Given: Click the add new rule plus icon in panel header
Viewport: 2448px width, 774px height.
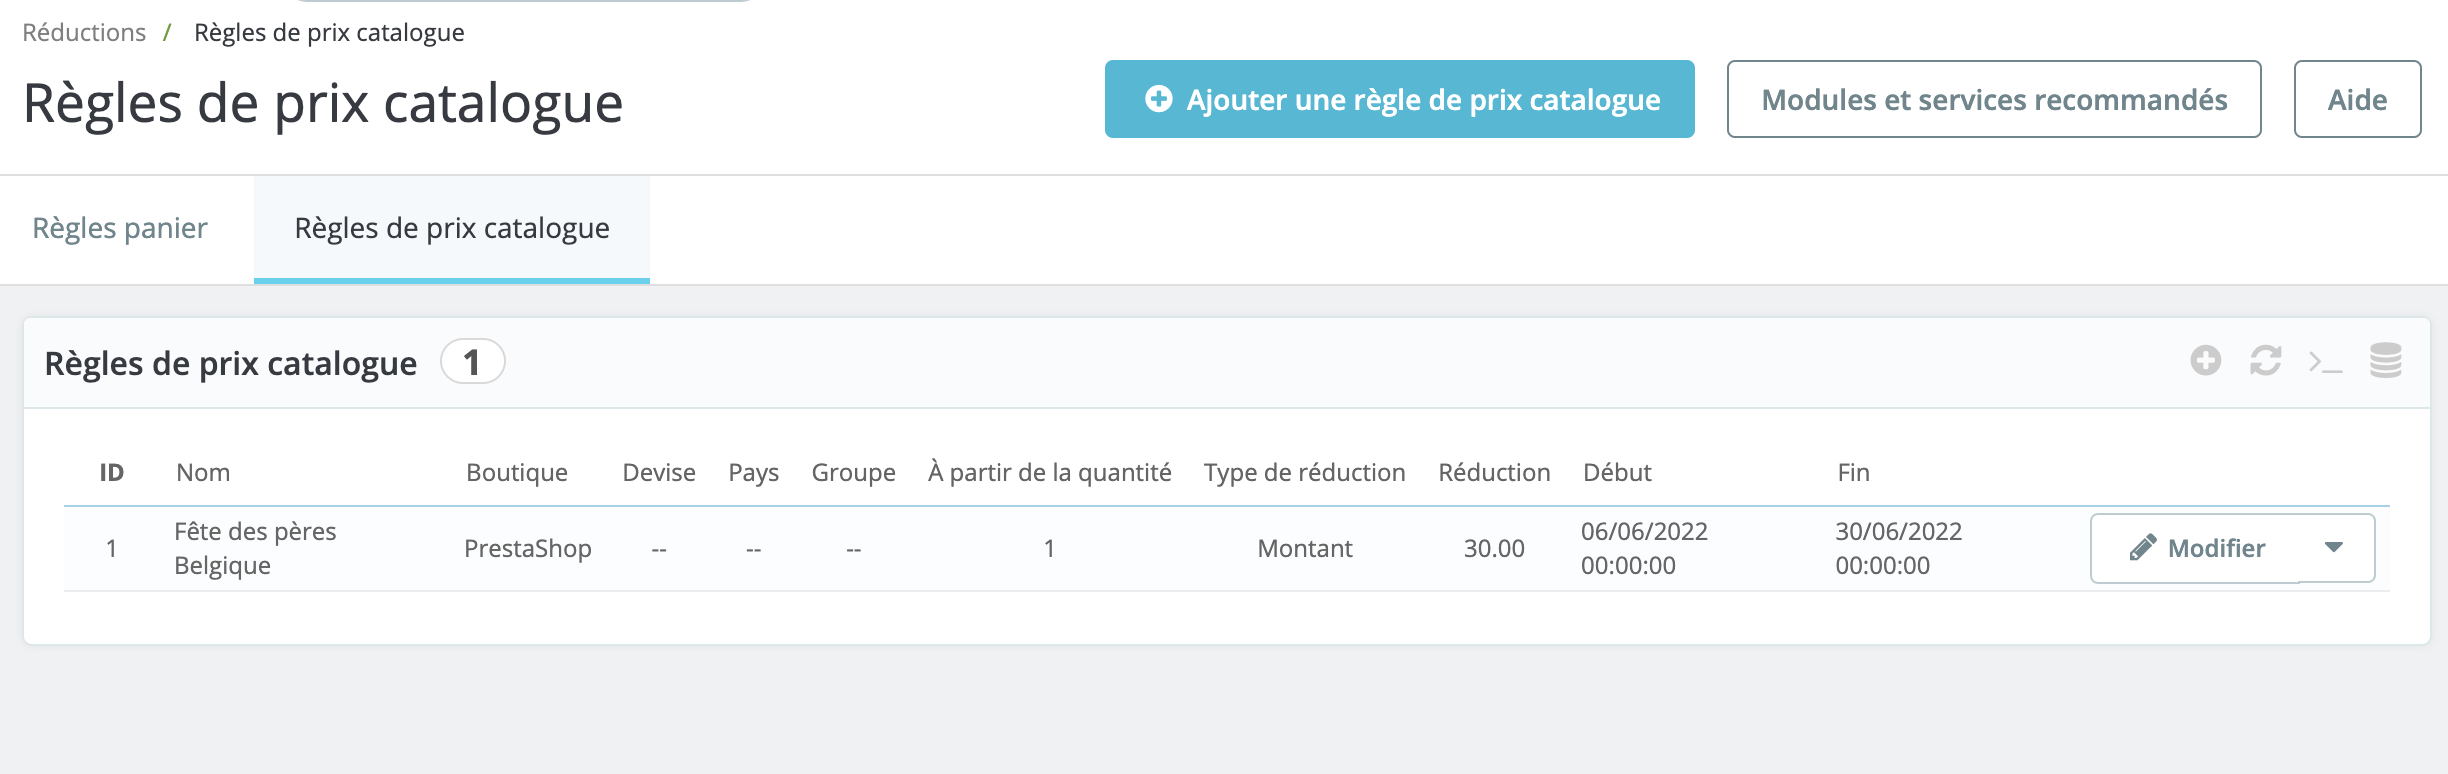Looking at the screenshot, I should [x=2205, y=360].
